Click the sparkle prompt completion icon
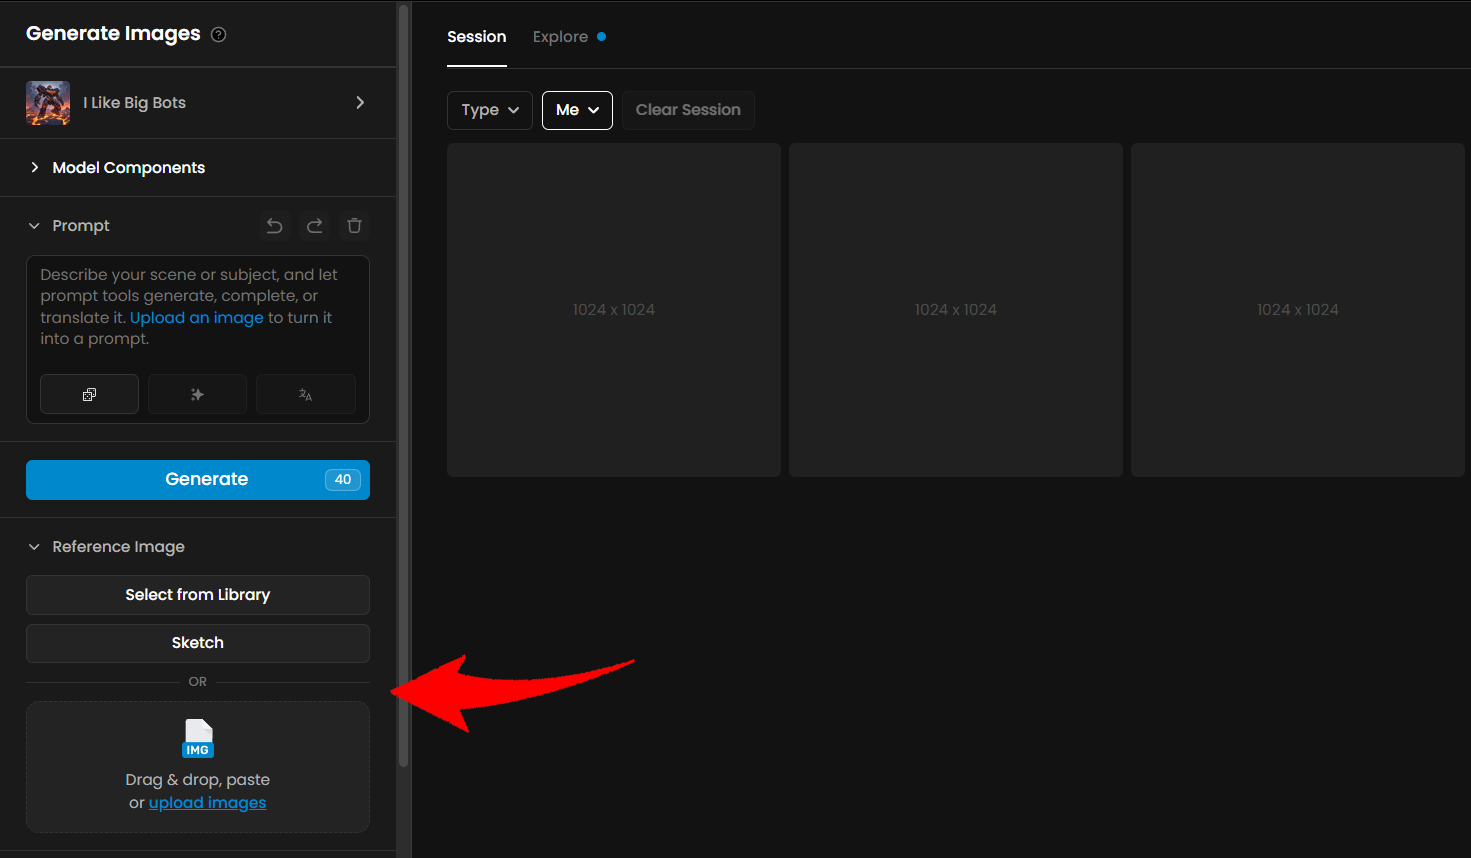This screenshot has height=858, width=1471. (x=197, y=394)
